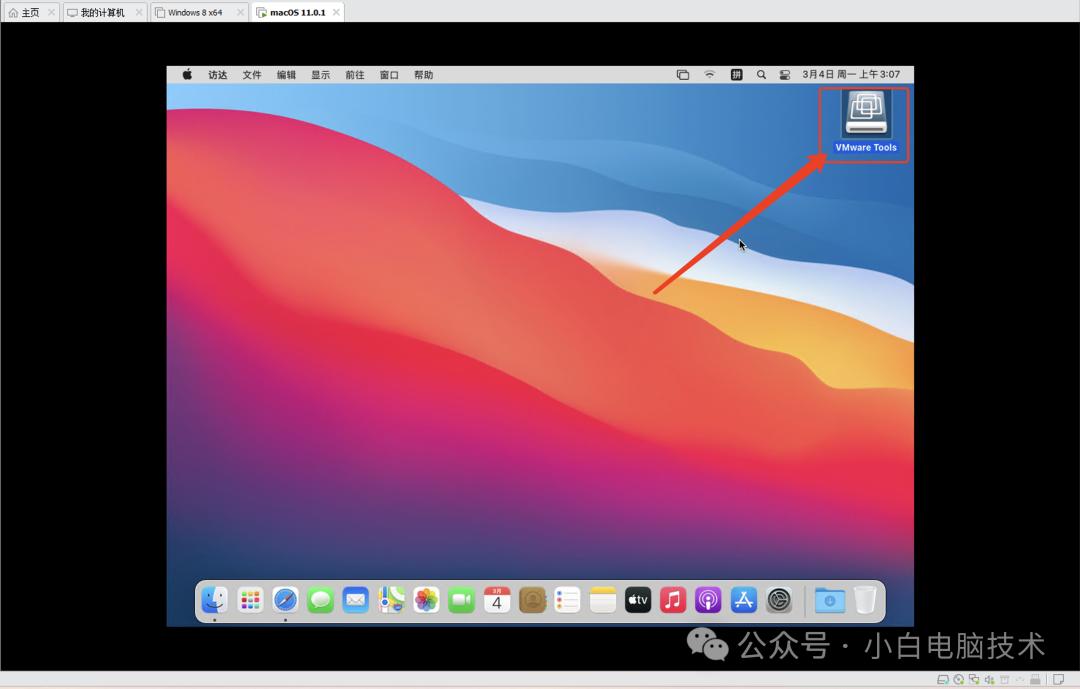This screenshot has width=1080, height=689.
Task: Open the Trash from the Dock
Action: 867,599
